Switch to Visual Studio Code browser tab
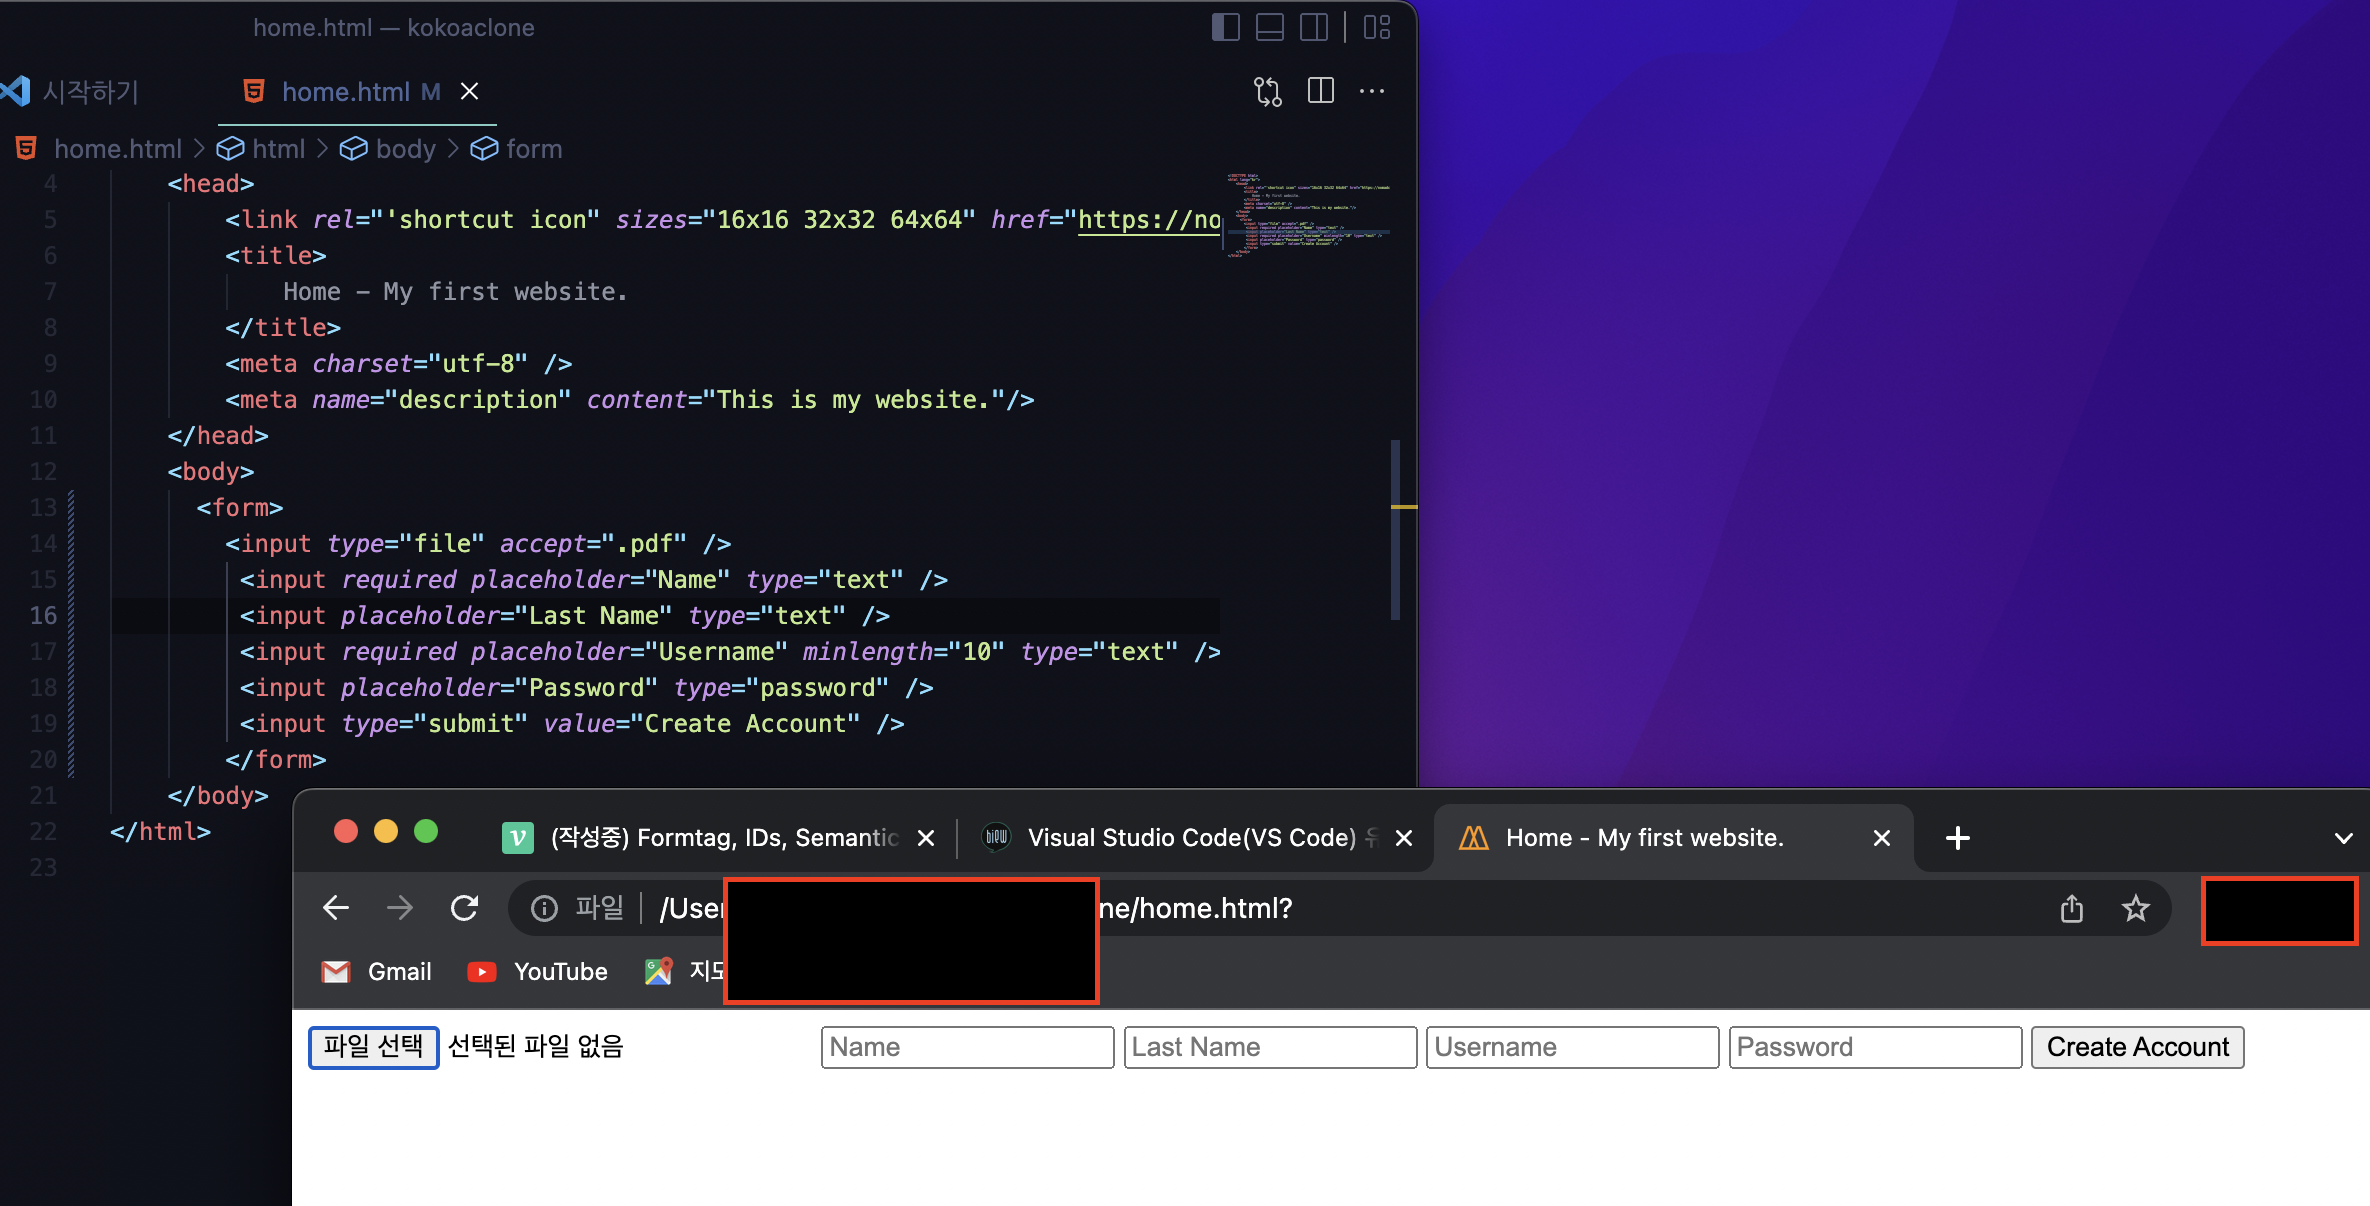The image size is (2370, 1206). tap(1190, 838)
